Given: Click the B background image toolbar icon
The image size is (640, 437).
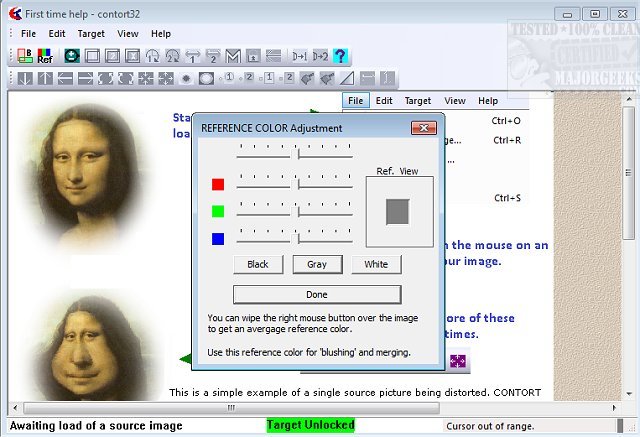Looking at the screenshot, I should tap(25, 56).
